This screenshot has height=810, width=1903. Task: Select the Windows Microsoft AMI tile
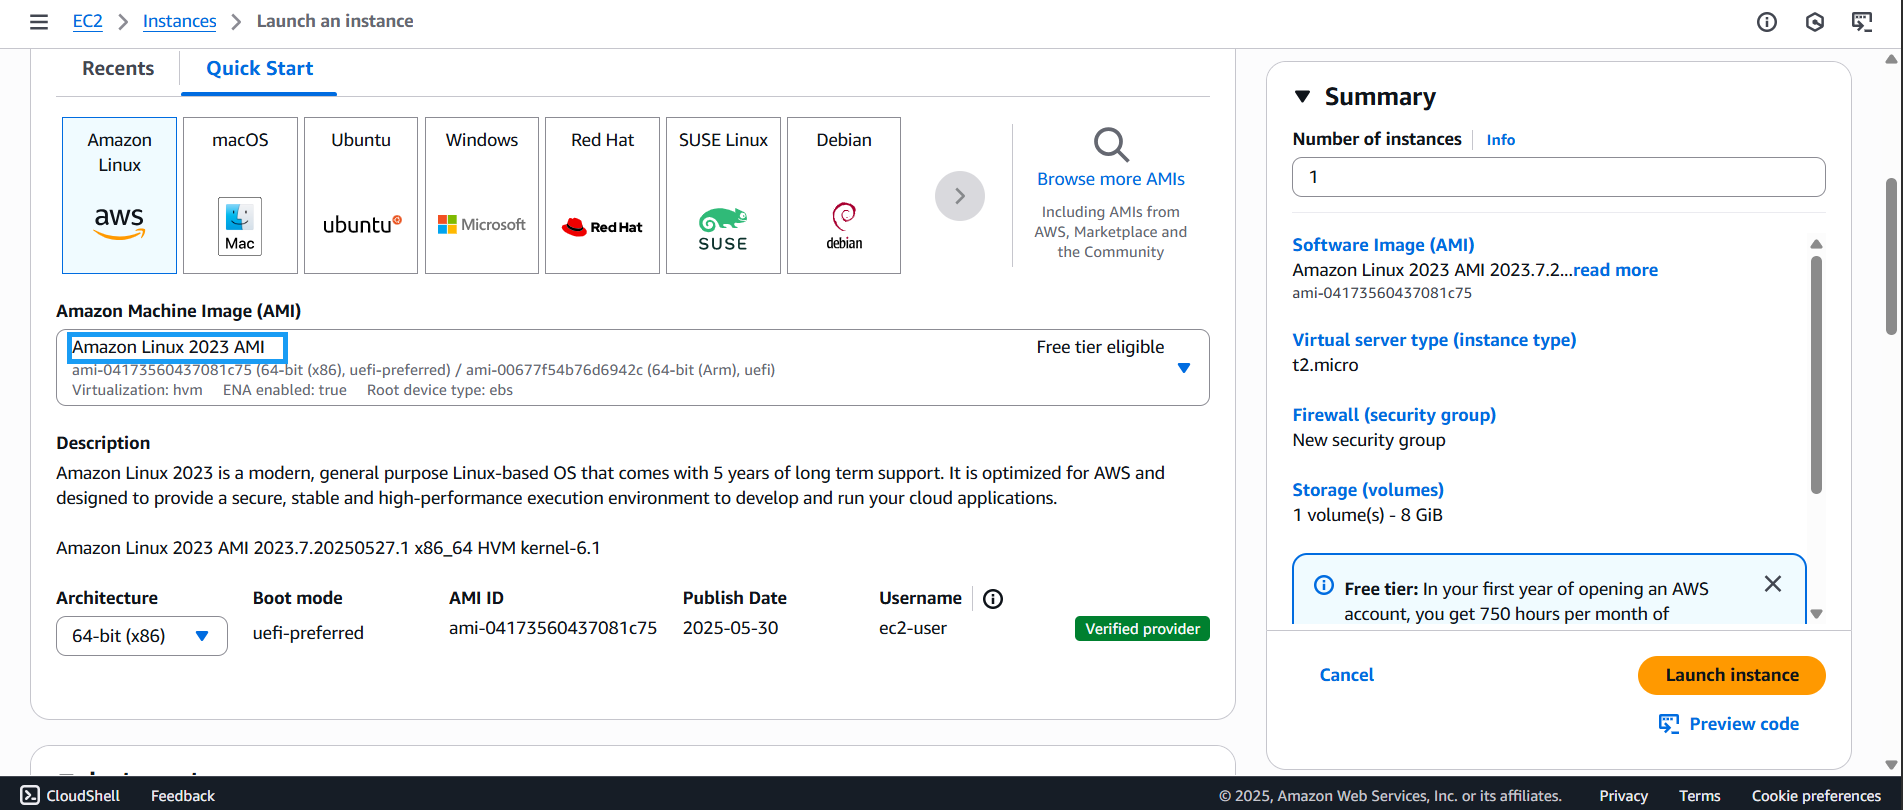[482, 195]
